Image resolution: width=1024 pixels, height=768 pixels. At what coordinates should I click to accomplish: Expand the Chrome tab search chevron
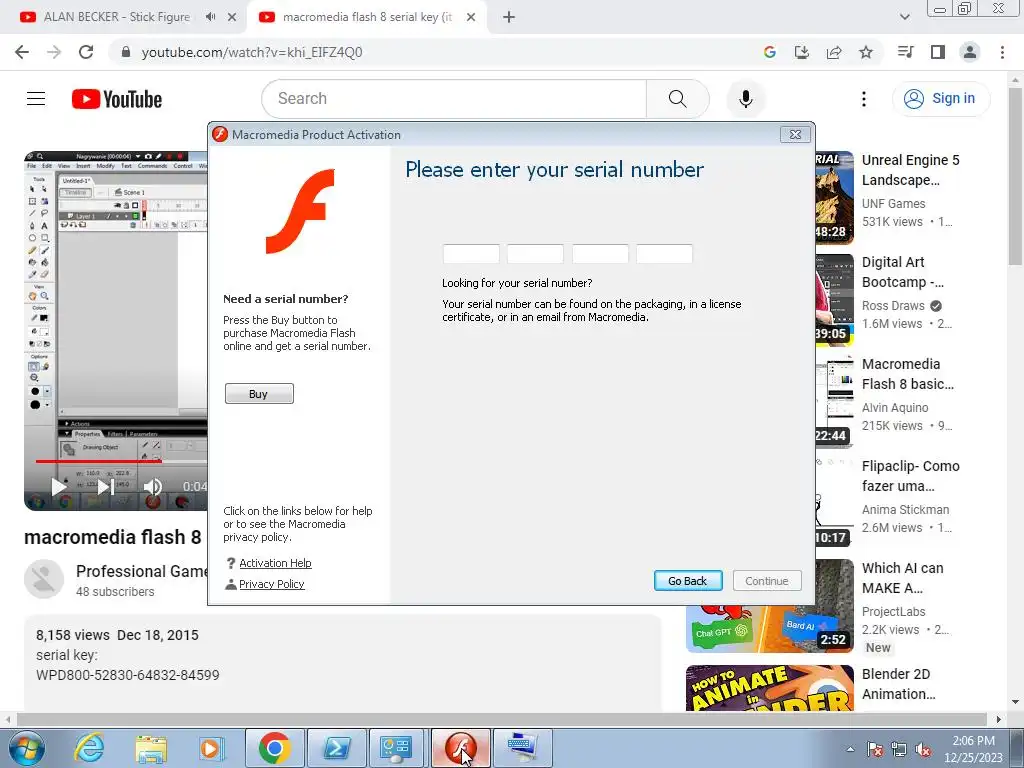(x=904, y=18)
